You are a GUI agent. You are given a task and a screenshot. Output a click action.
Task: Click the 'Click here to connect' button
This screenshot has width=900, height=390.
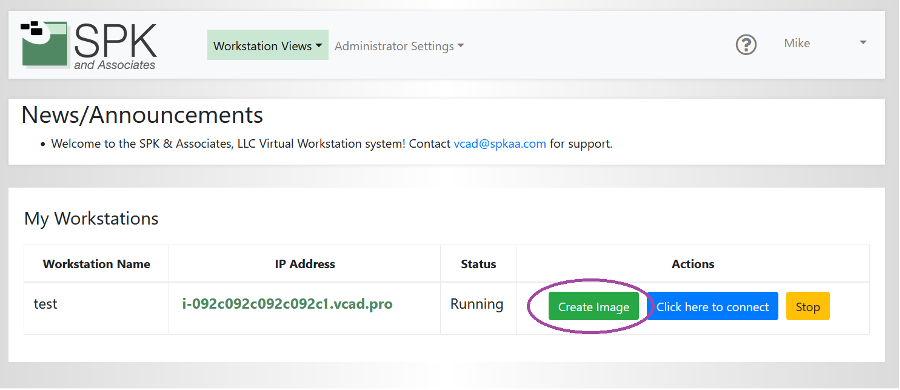tap(712, 307)
